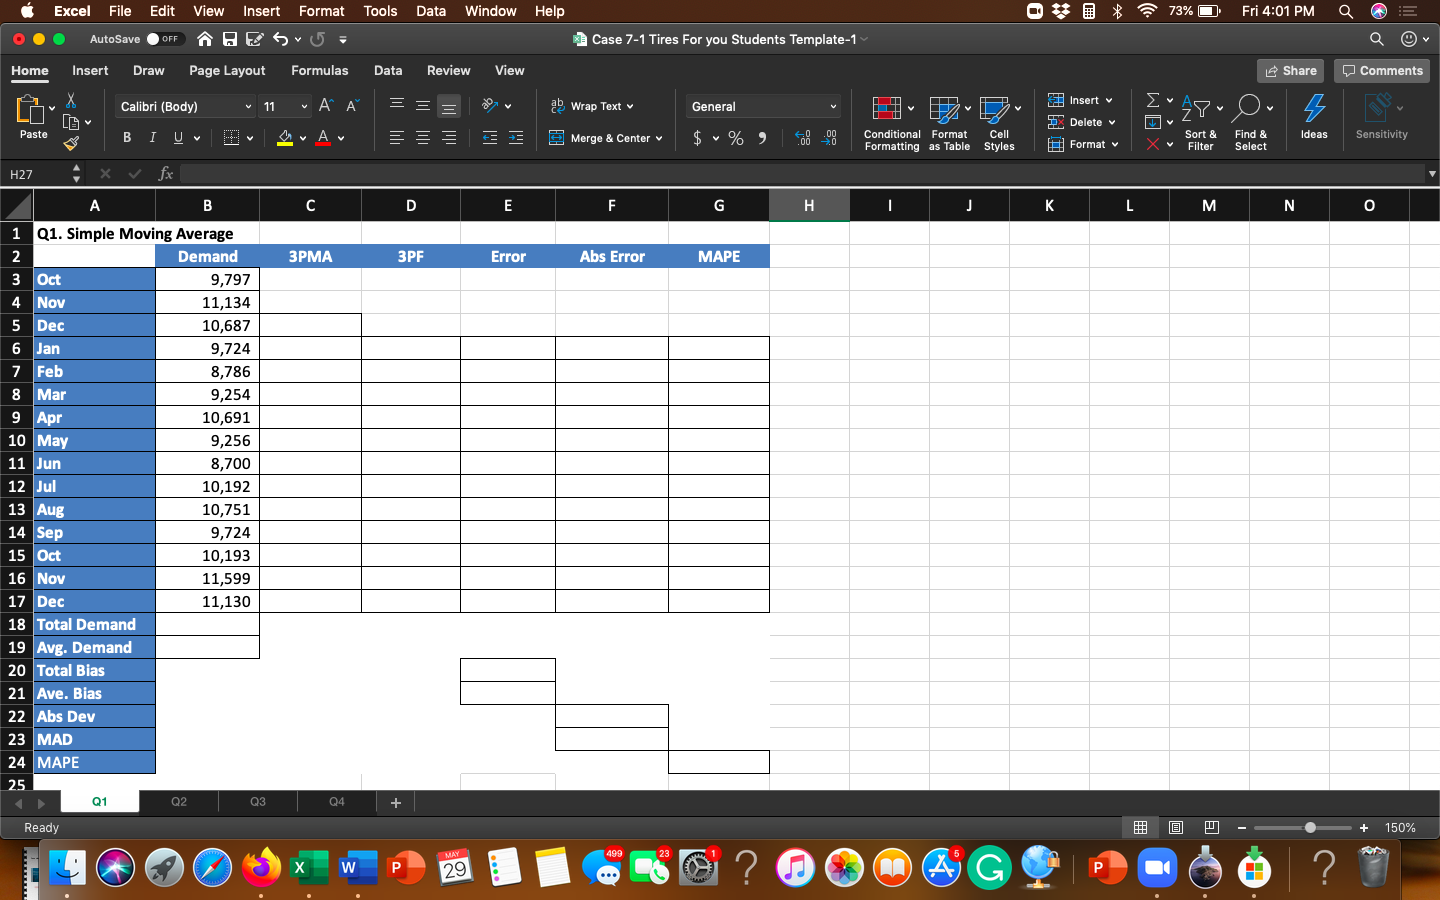Click the Paste clipboard icon
This screenshot has height=900, width=1440.
tap(30, 110)
